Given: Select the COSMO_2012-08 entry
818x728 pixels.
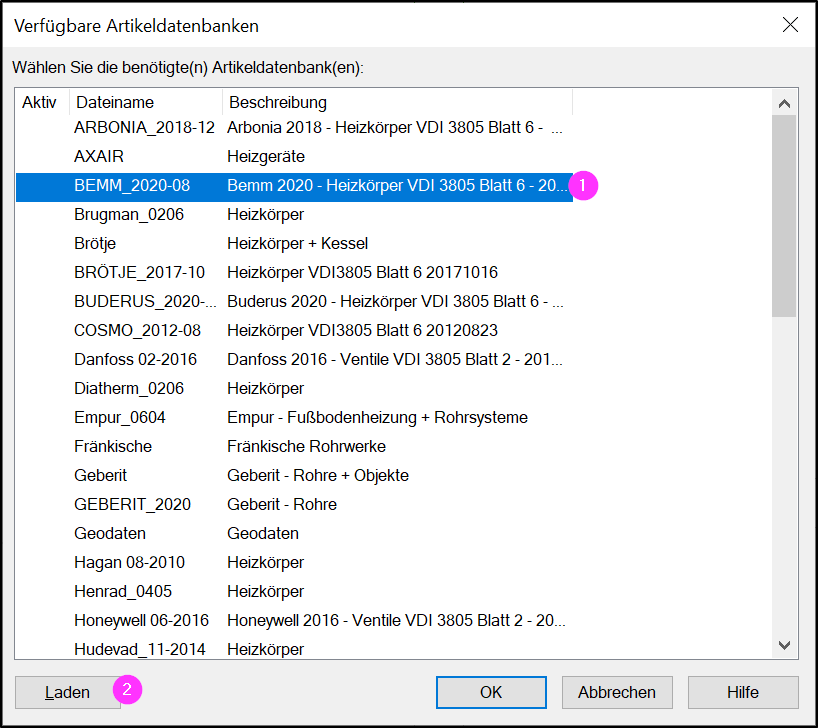Looking at the screenshot, I should coord(294,330).
